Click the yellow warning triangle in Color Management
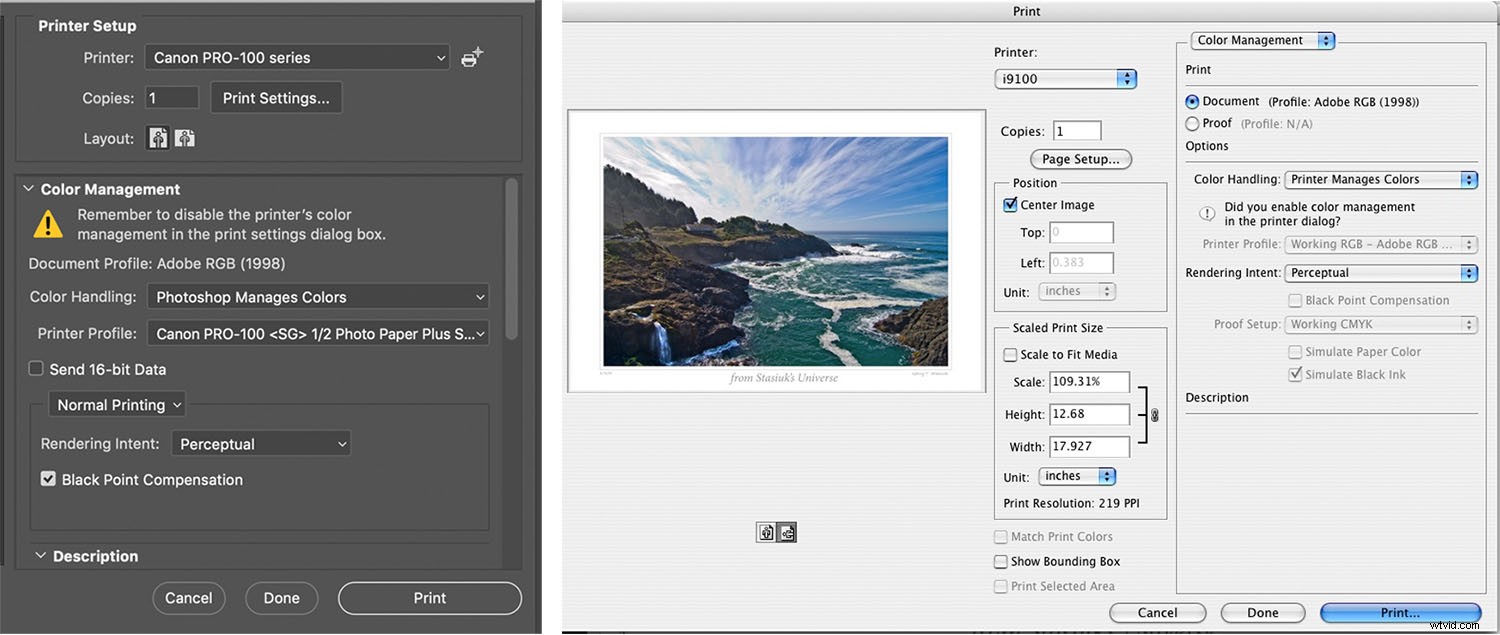This screenshot has height=635, width=1500. (47, 223)
